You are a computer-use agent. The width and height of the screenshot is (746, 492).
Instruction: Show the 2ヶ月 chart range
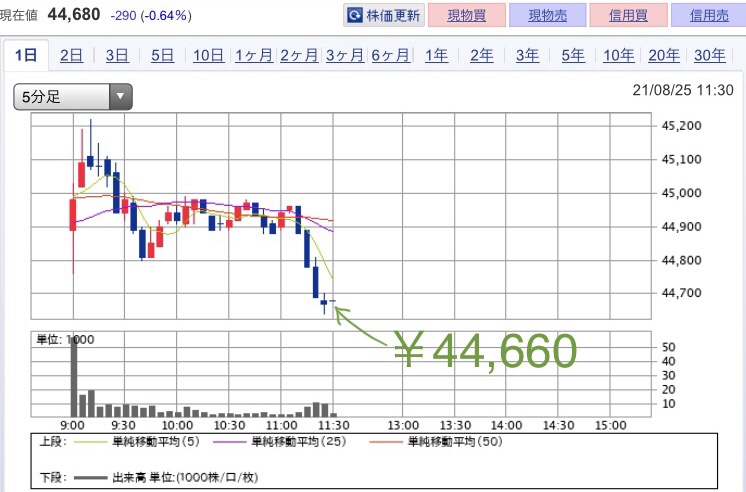[x=299, y=56]
